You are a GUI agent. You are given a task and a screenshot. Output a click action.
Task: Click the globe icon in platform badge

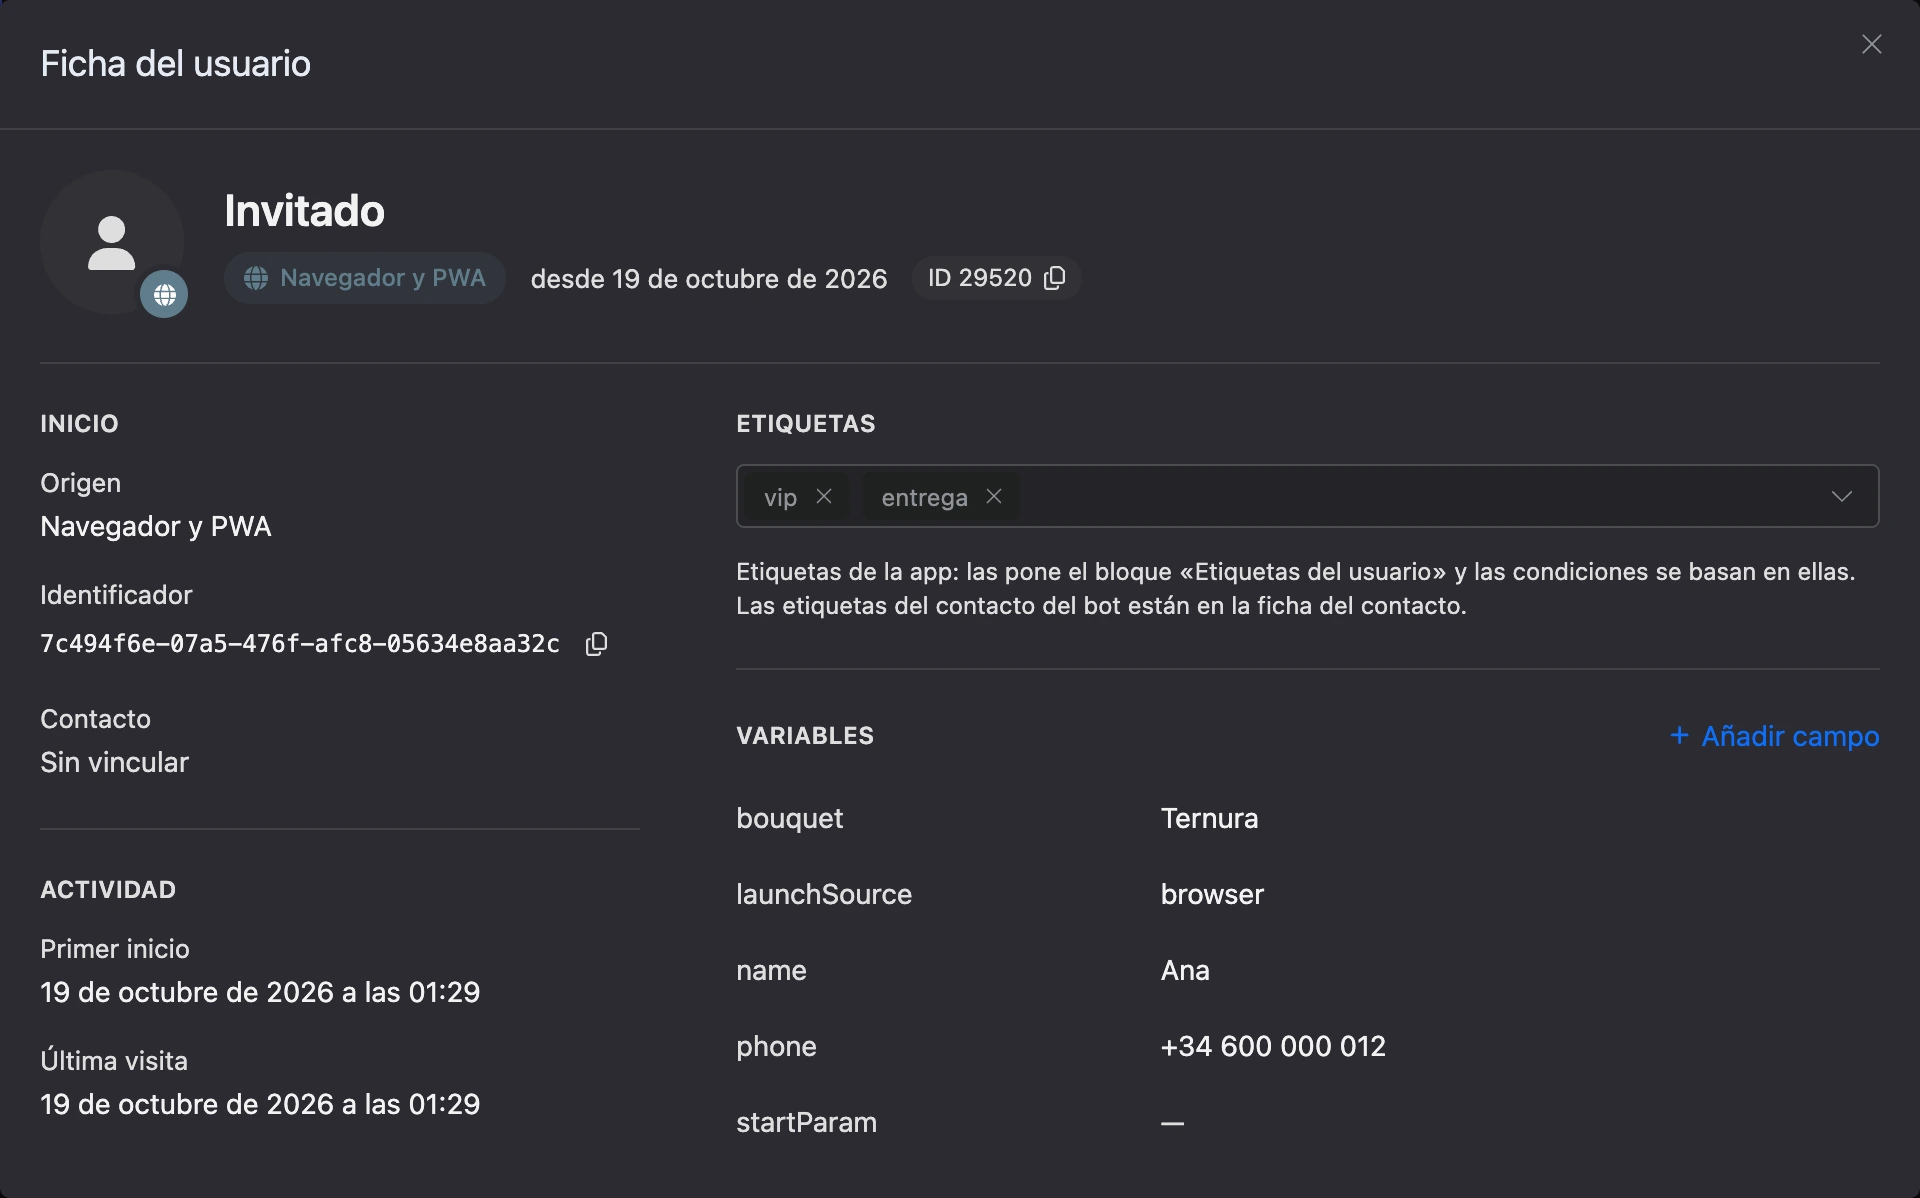tap(256, 278)
